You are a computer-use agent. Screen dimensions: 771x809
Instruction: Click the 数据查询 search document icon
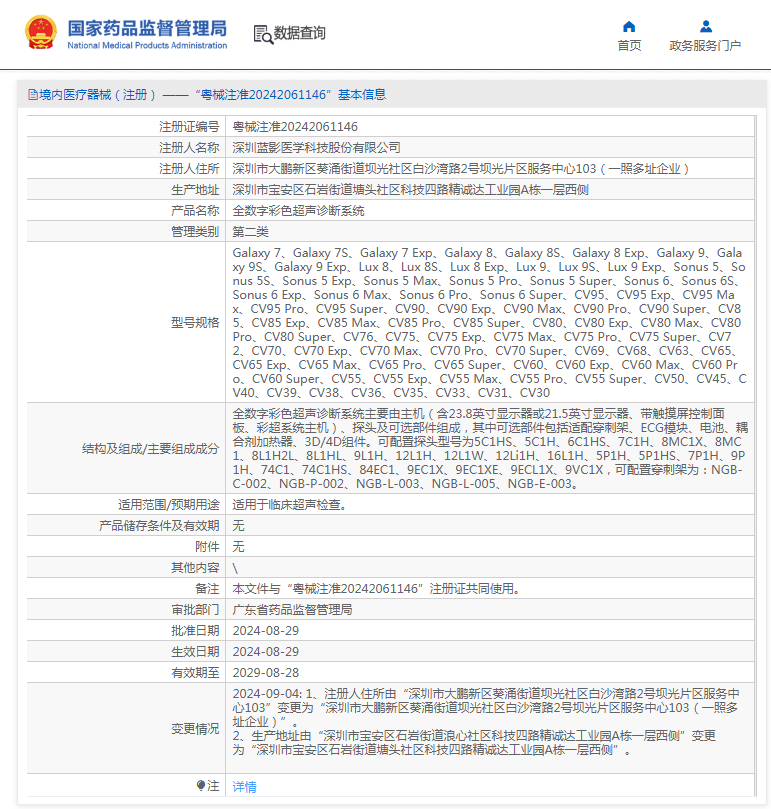[x=263, y=34]
